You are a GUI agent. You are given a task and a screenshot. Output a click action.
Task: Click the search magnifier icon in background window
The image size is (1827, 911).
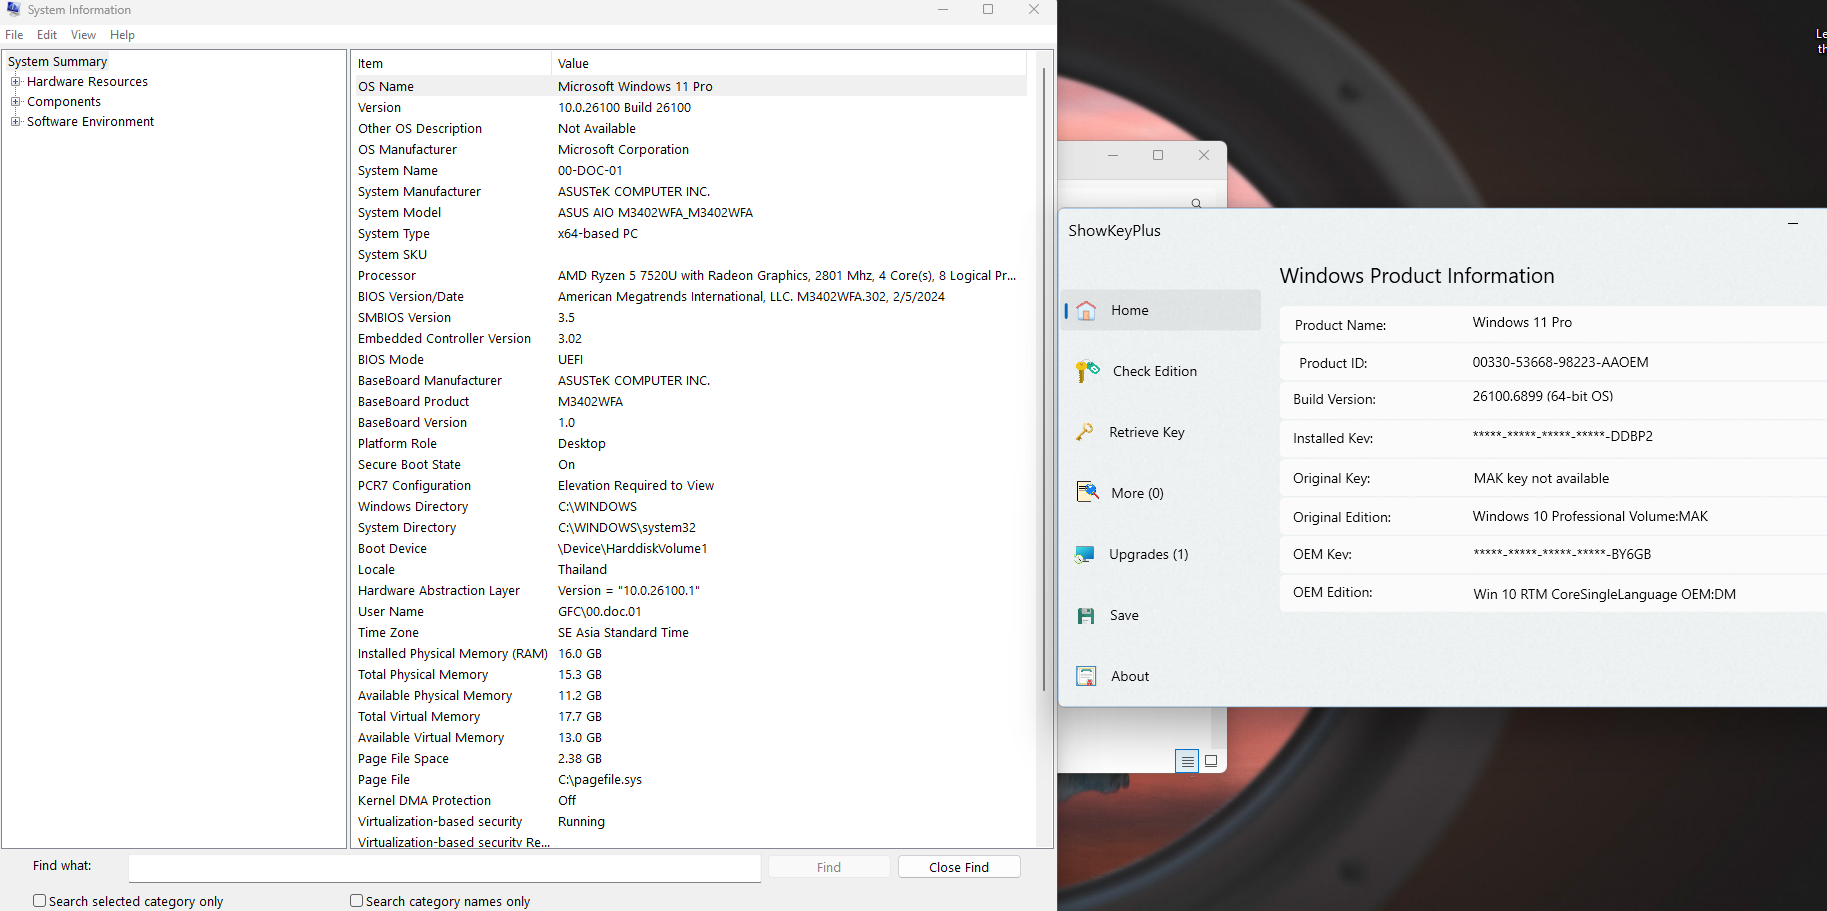click(1196, 203)
